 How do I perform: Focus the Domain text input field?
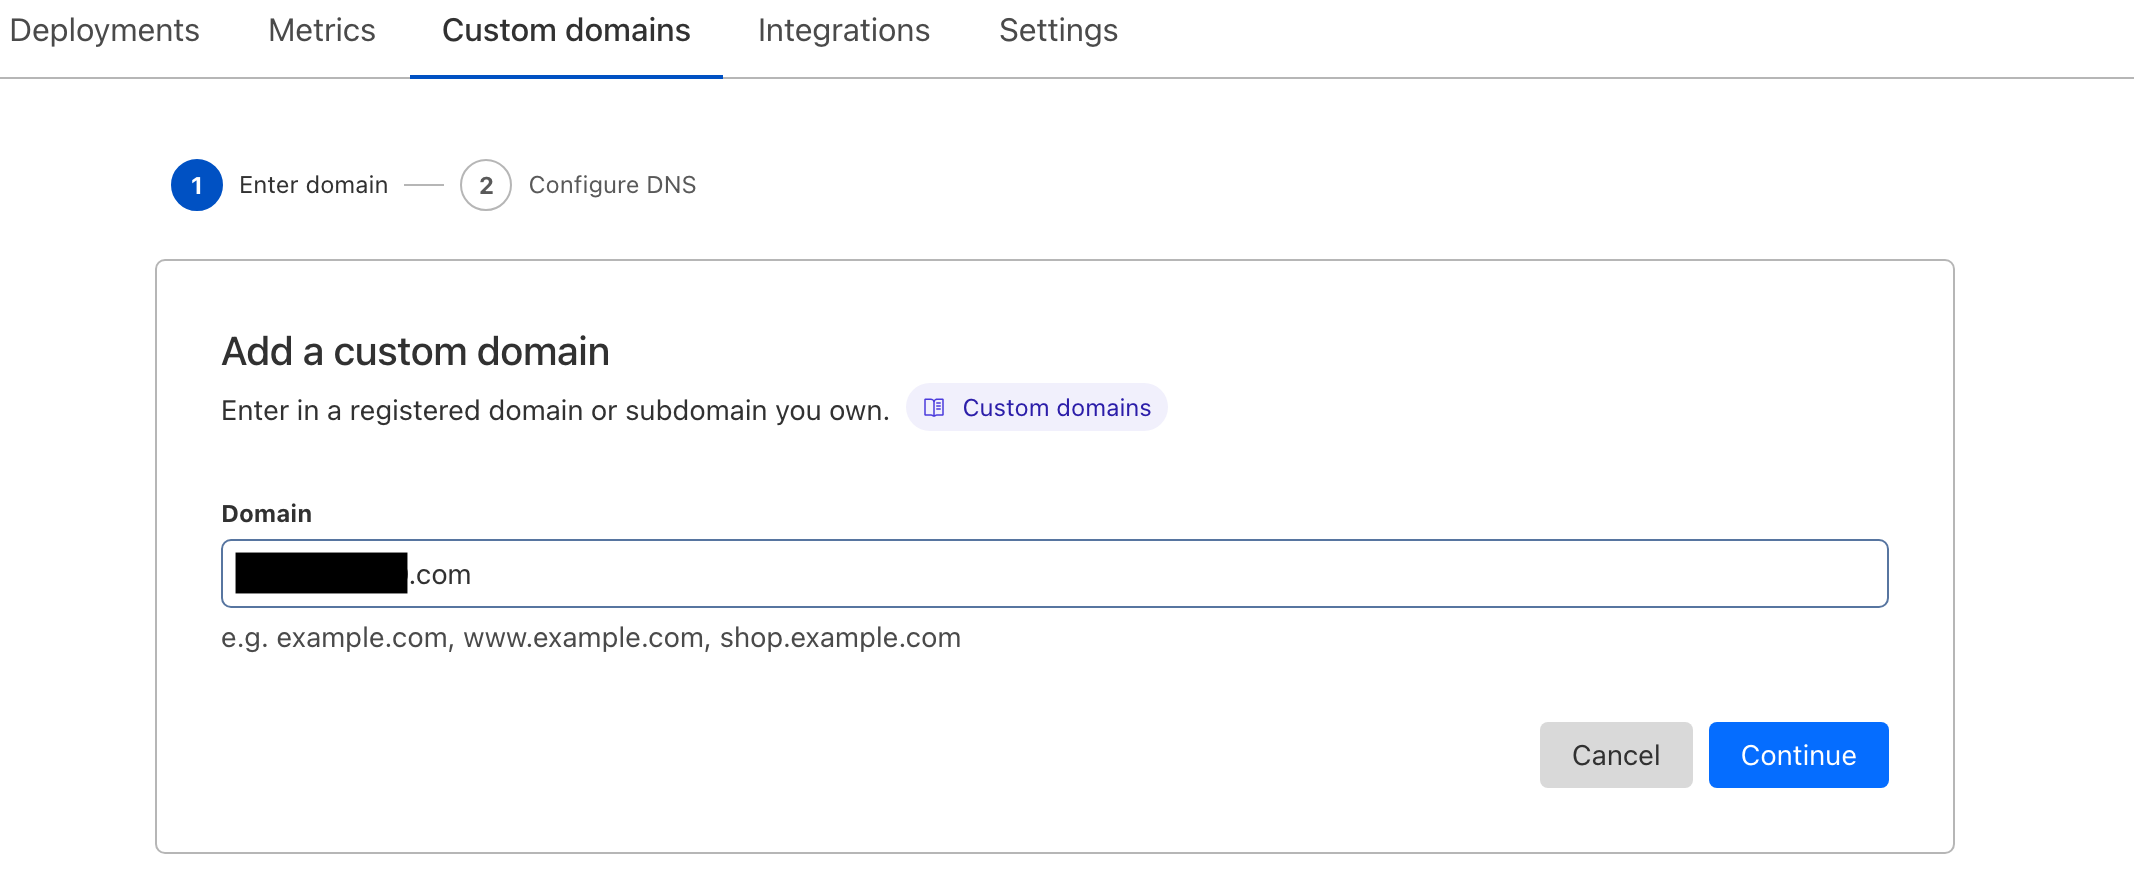coord(1150,574)
